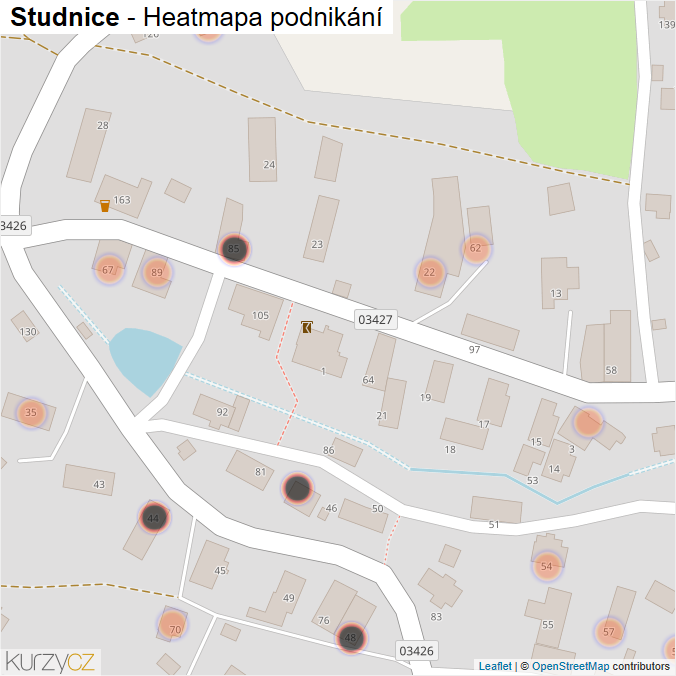
Task: Click building number 14
Action: (x=554, y=469)
